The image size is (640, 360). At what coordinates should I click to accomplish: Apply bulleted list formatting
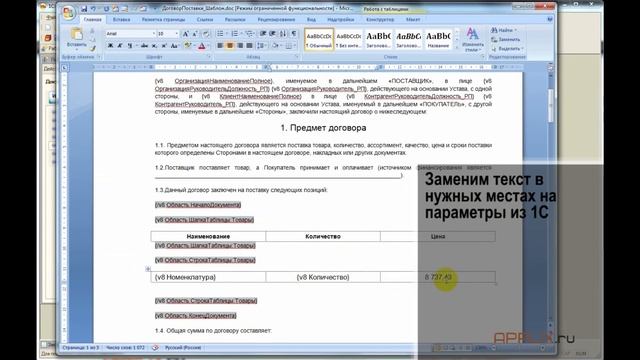(221, 34)
